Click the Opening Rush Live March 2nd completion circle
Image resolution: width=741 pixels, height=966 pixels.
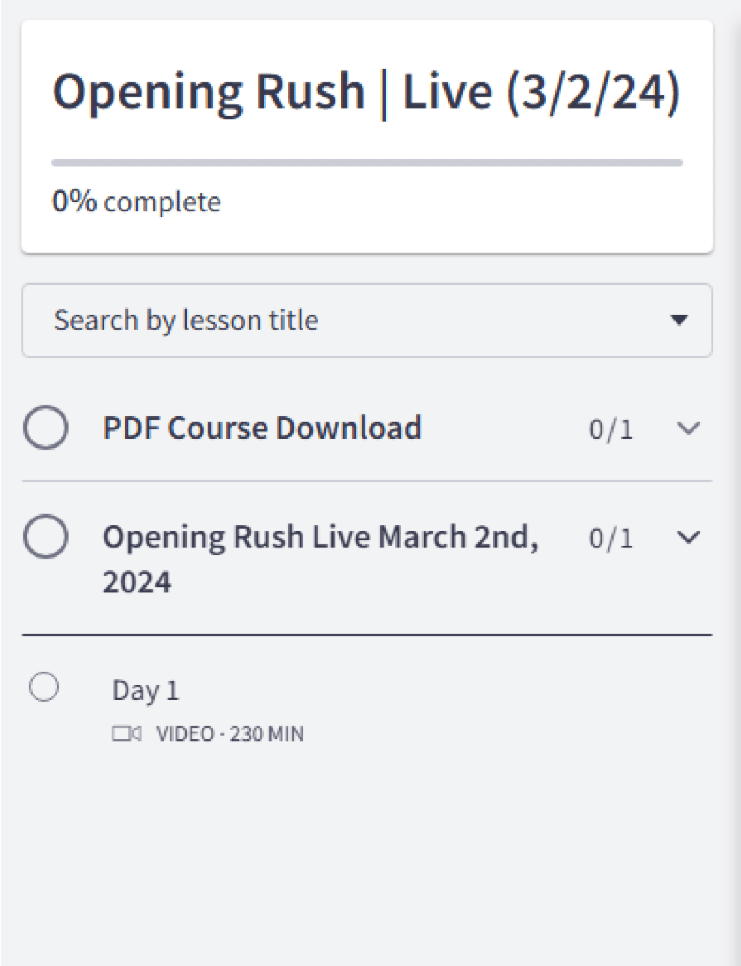(x=46, y=538)
